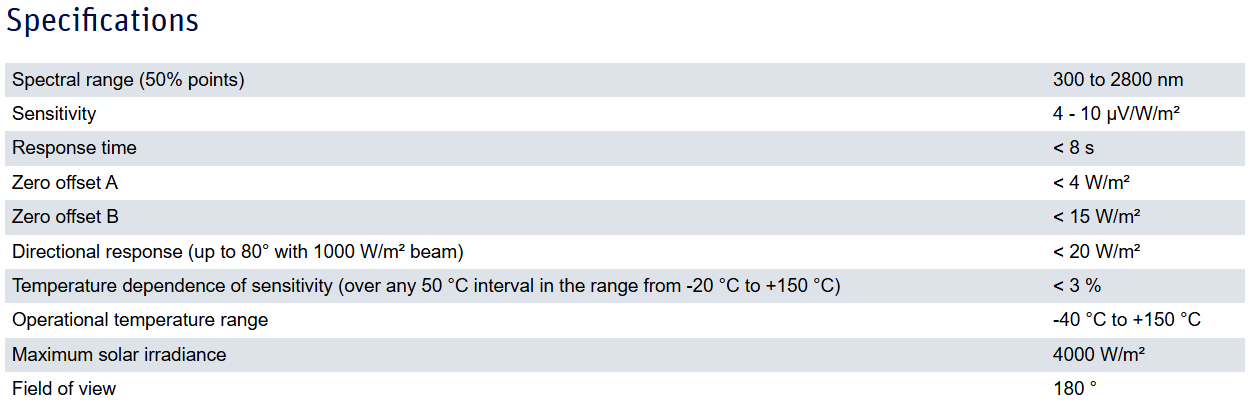Click the < 20 W/m² value

pos(1096,251)
